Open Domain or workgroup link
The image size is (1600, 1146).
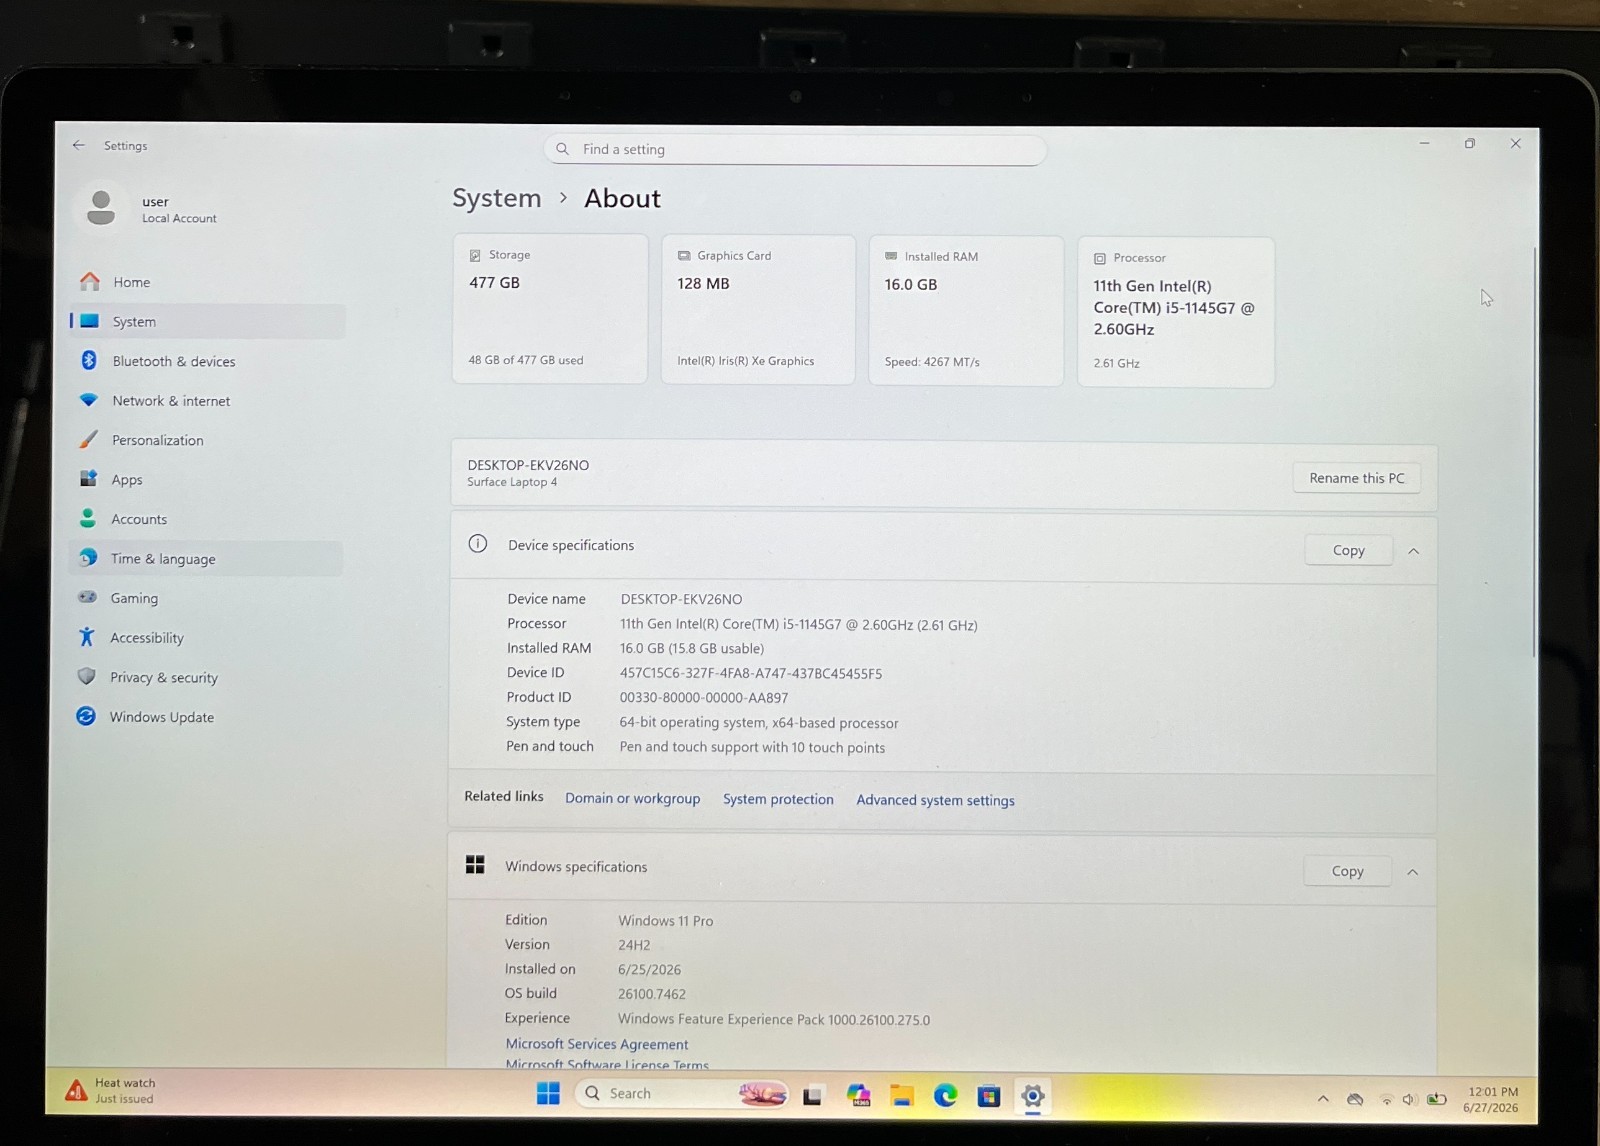click(632, 798)
